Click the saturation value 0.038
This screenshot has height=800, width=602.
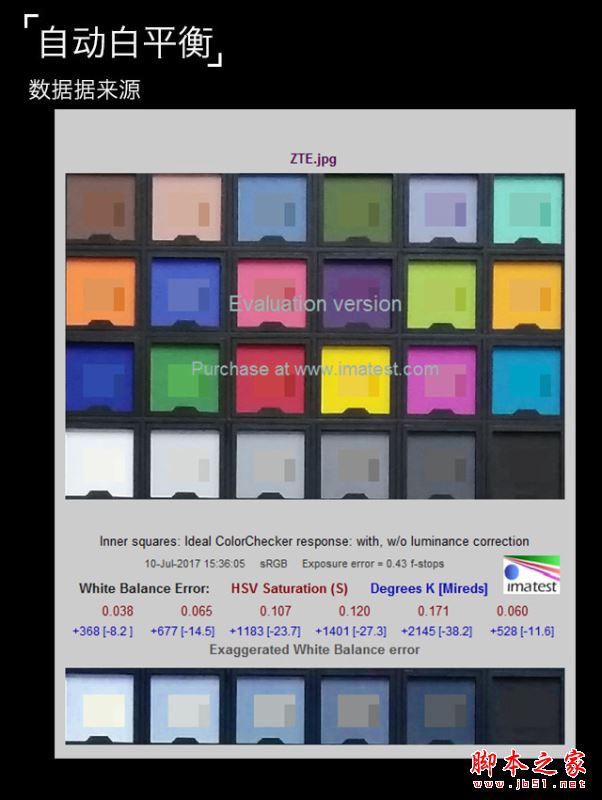point(117,611)
